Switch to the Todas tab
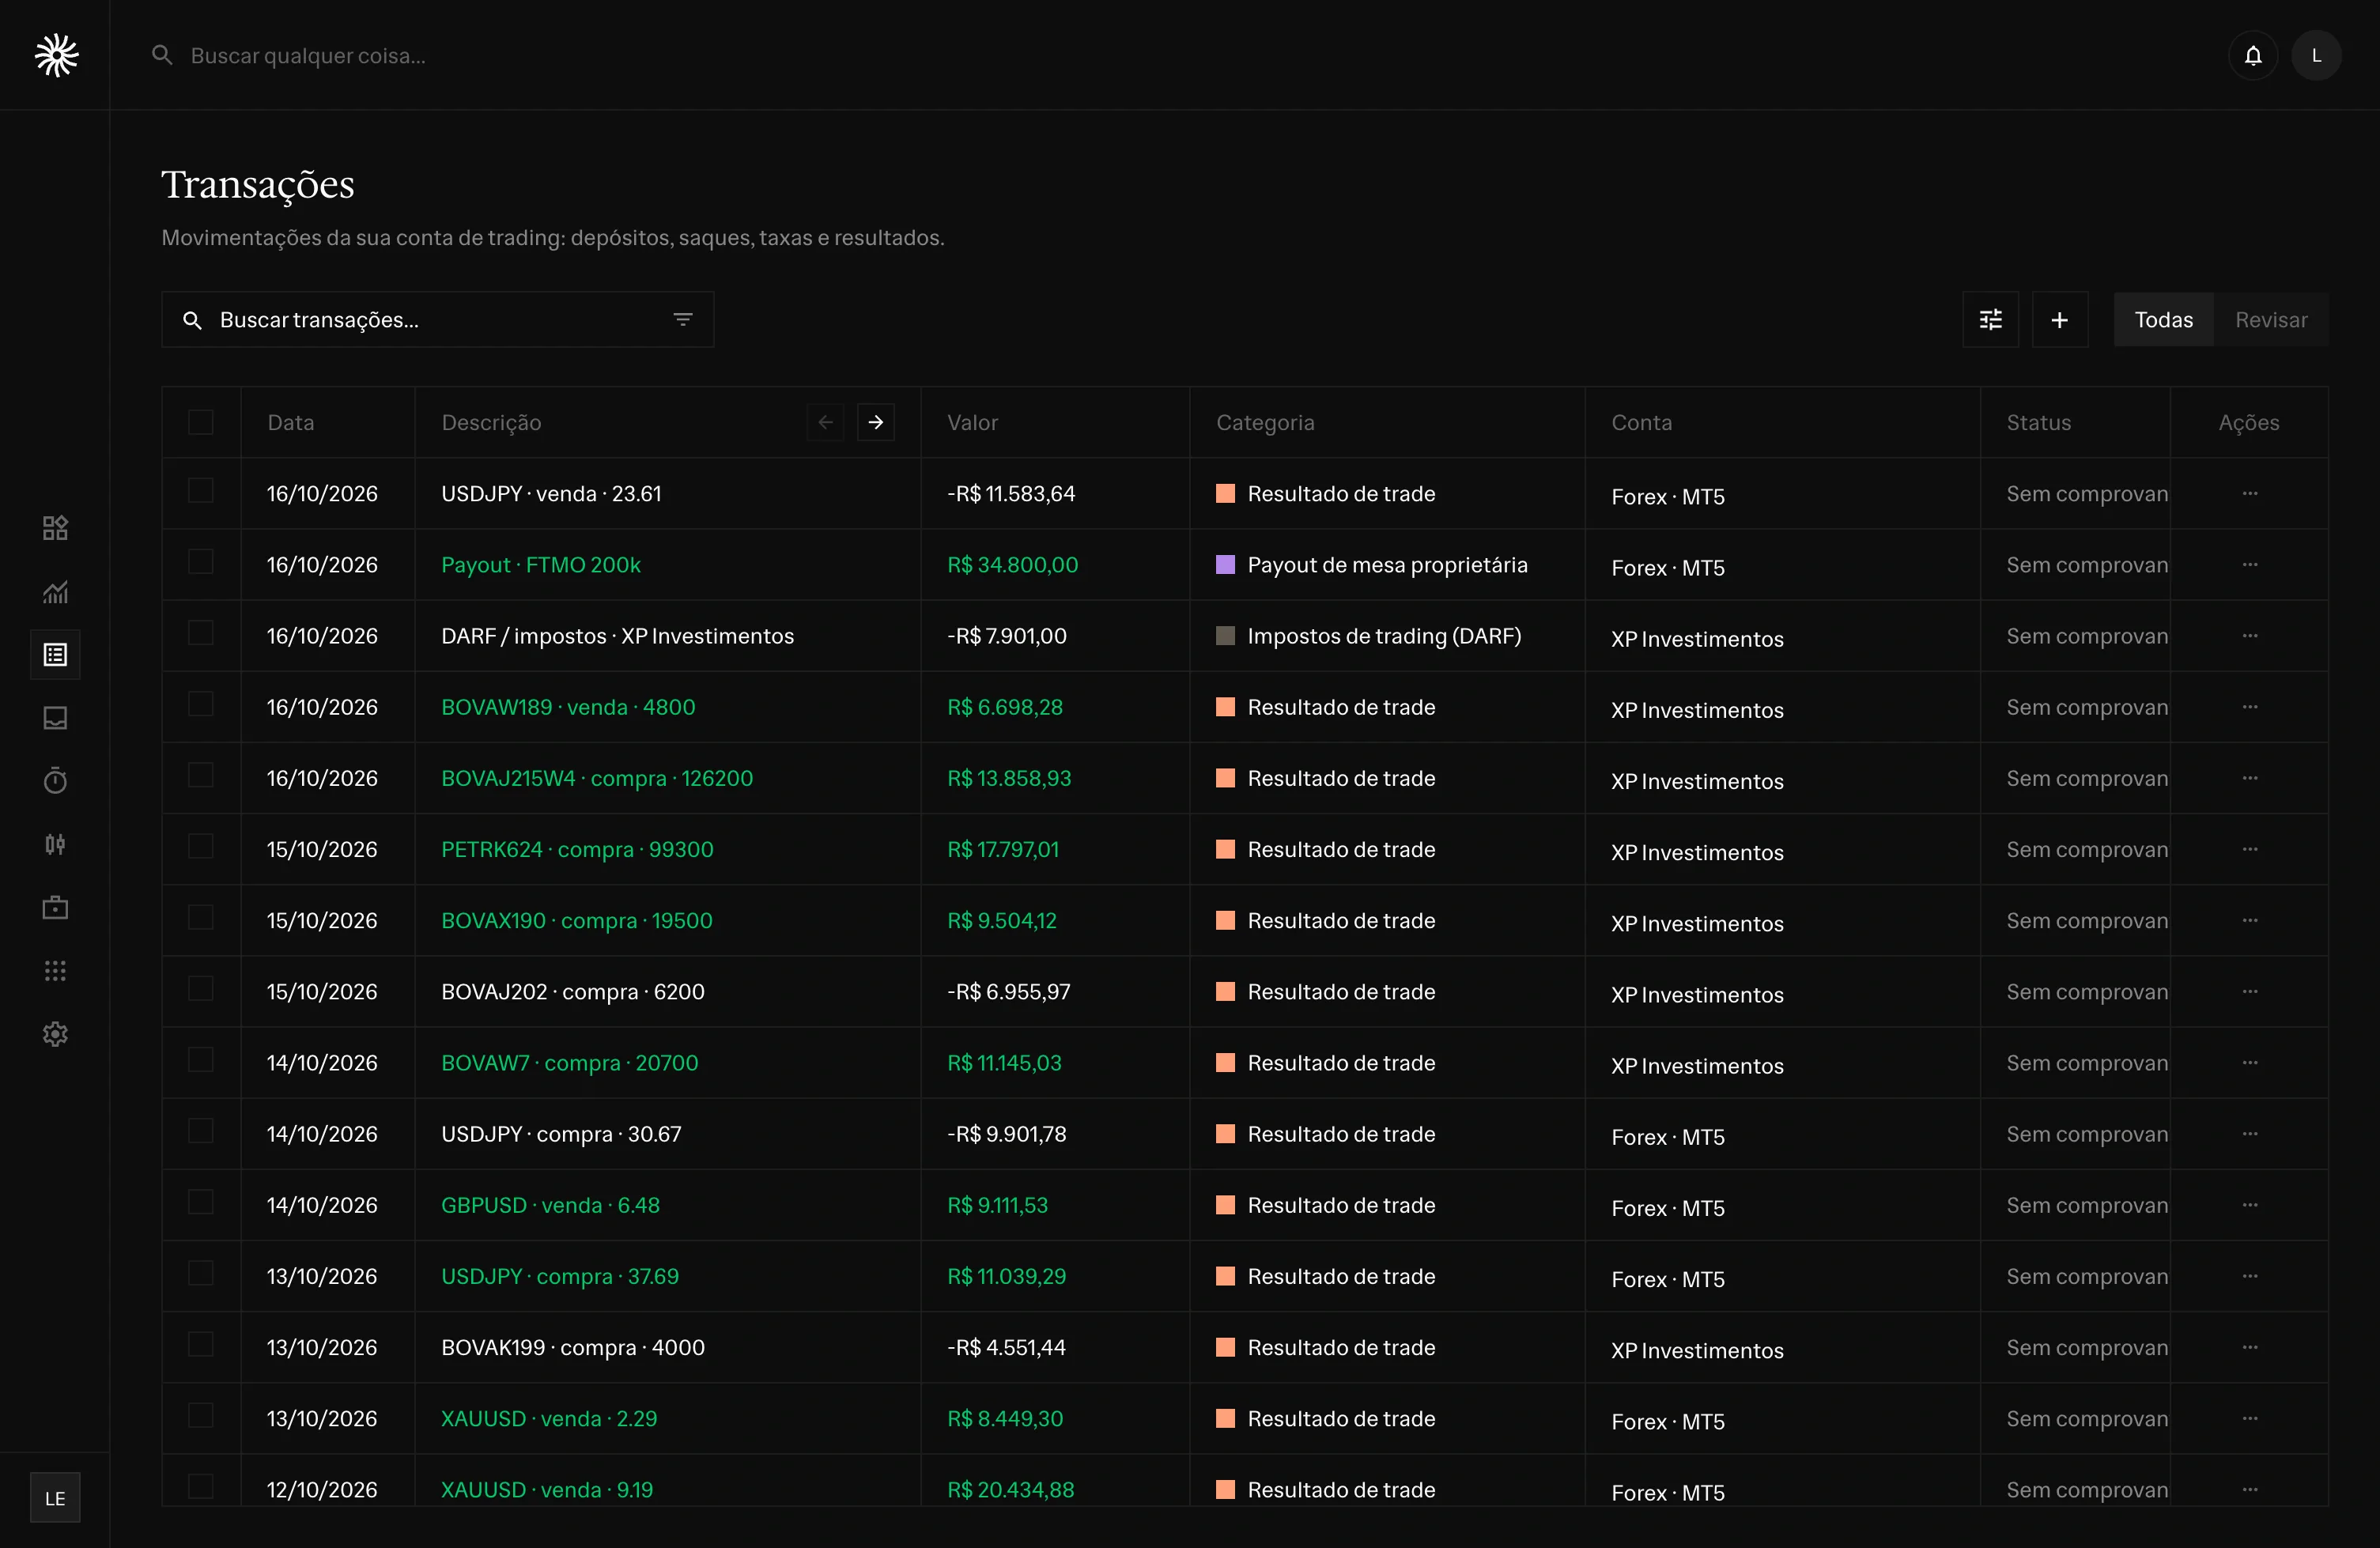This screenshot has height=1548, width=2380. click(2164, 320)
